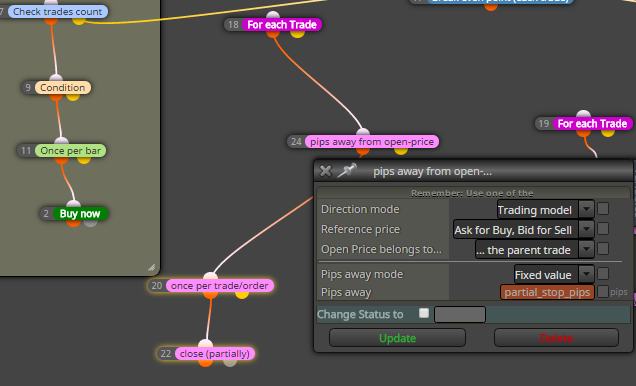The height and width of the screenshot is (386, 636).
Task: Click the yellow output dot of block 18
Action: click(x=297, y=33)
